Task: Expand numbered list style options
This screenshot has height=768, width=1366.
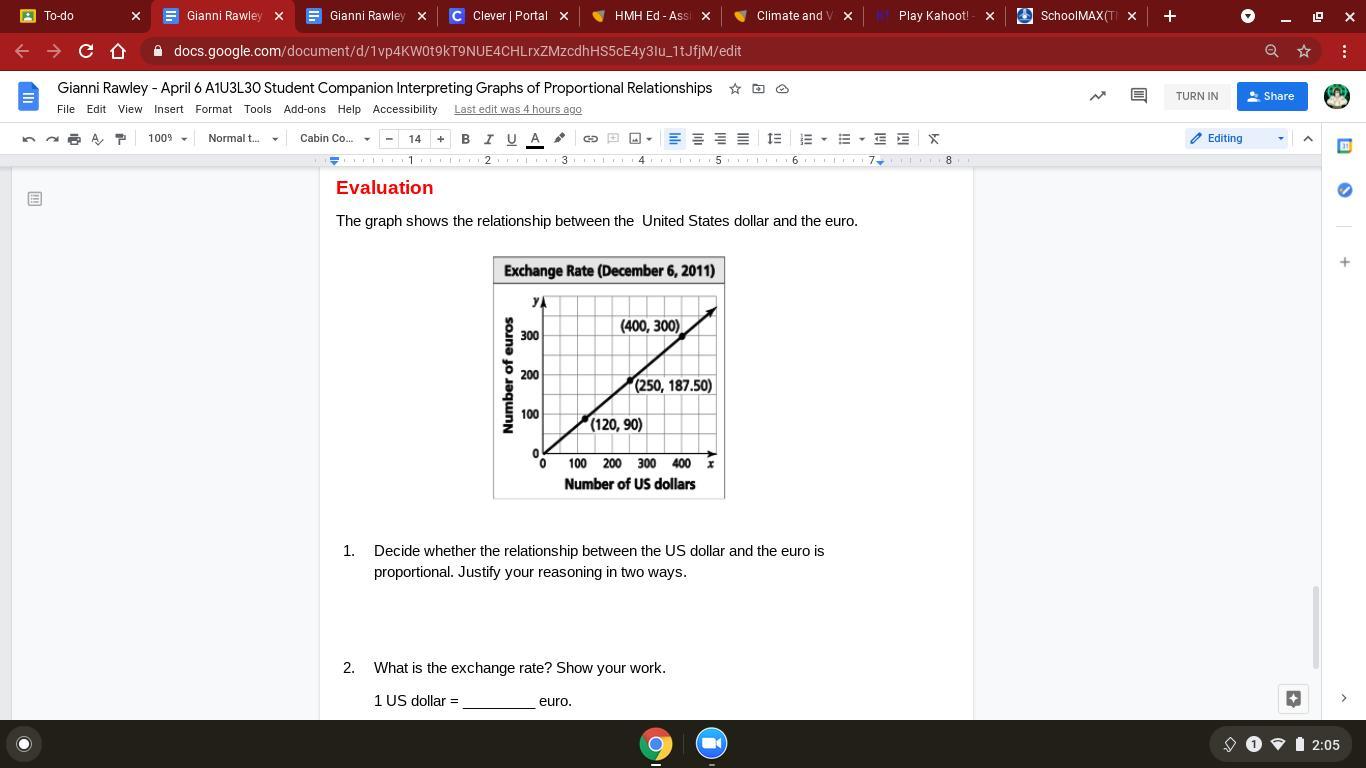Action: point(824,139)
